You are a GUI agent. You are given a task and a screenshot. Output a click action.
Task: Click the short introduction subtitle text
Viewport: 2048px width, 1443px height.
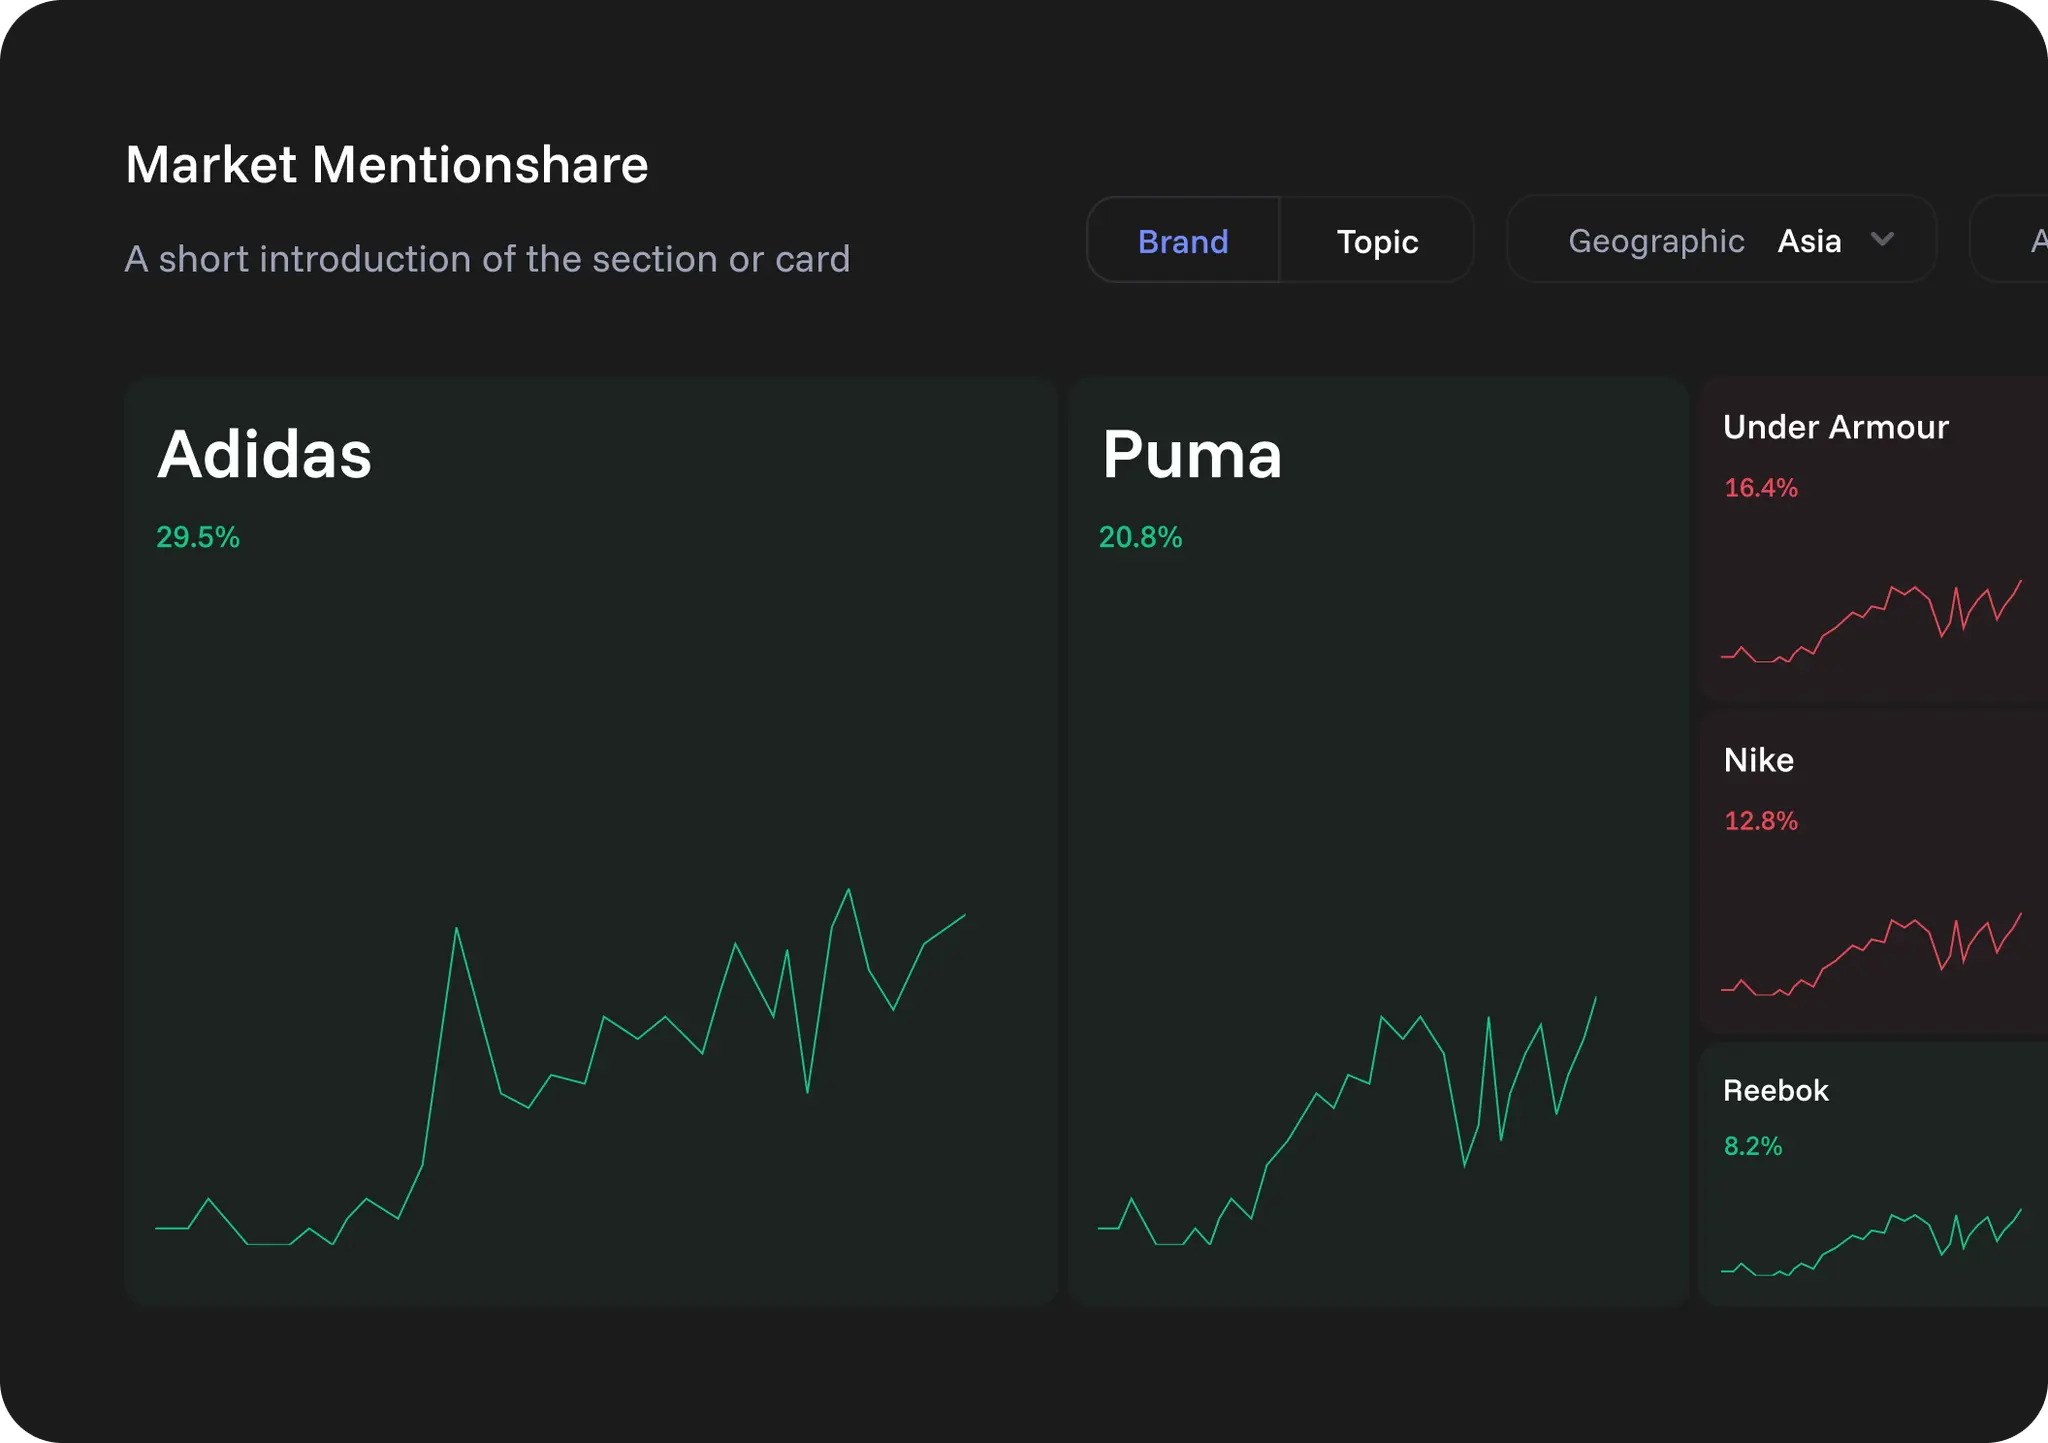click(x=487, y=258)
